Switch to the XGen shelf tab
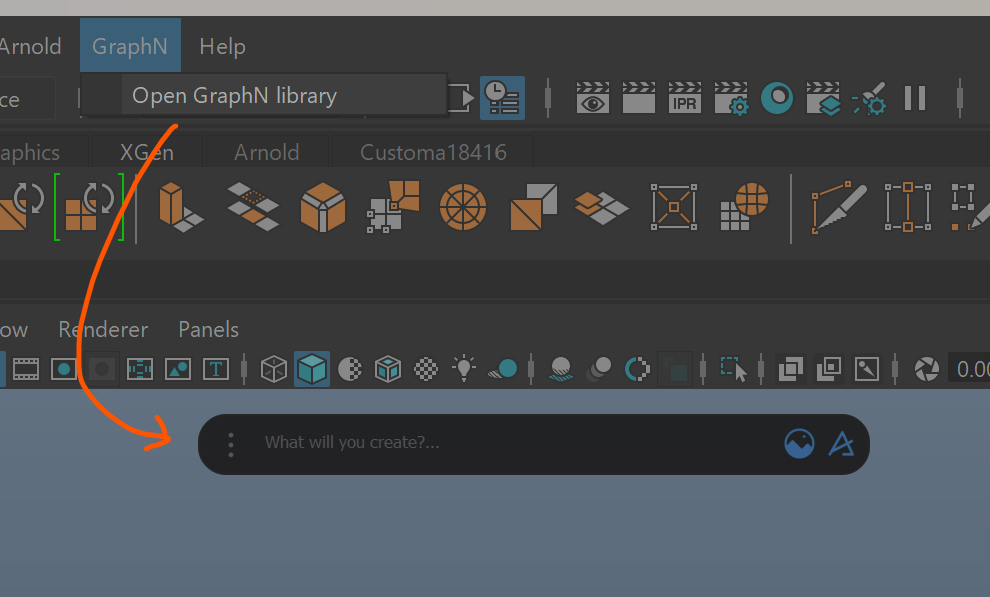Screen dimensions: 990x597 point(146,152)
